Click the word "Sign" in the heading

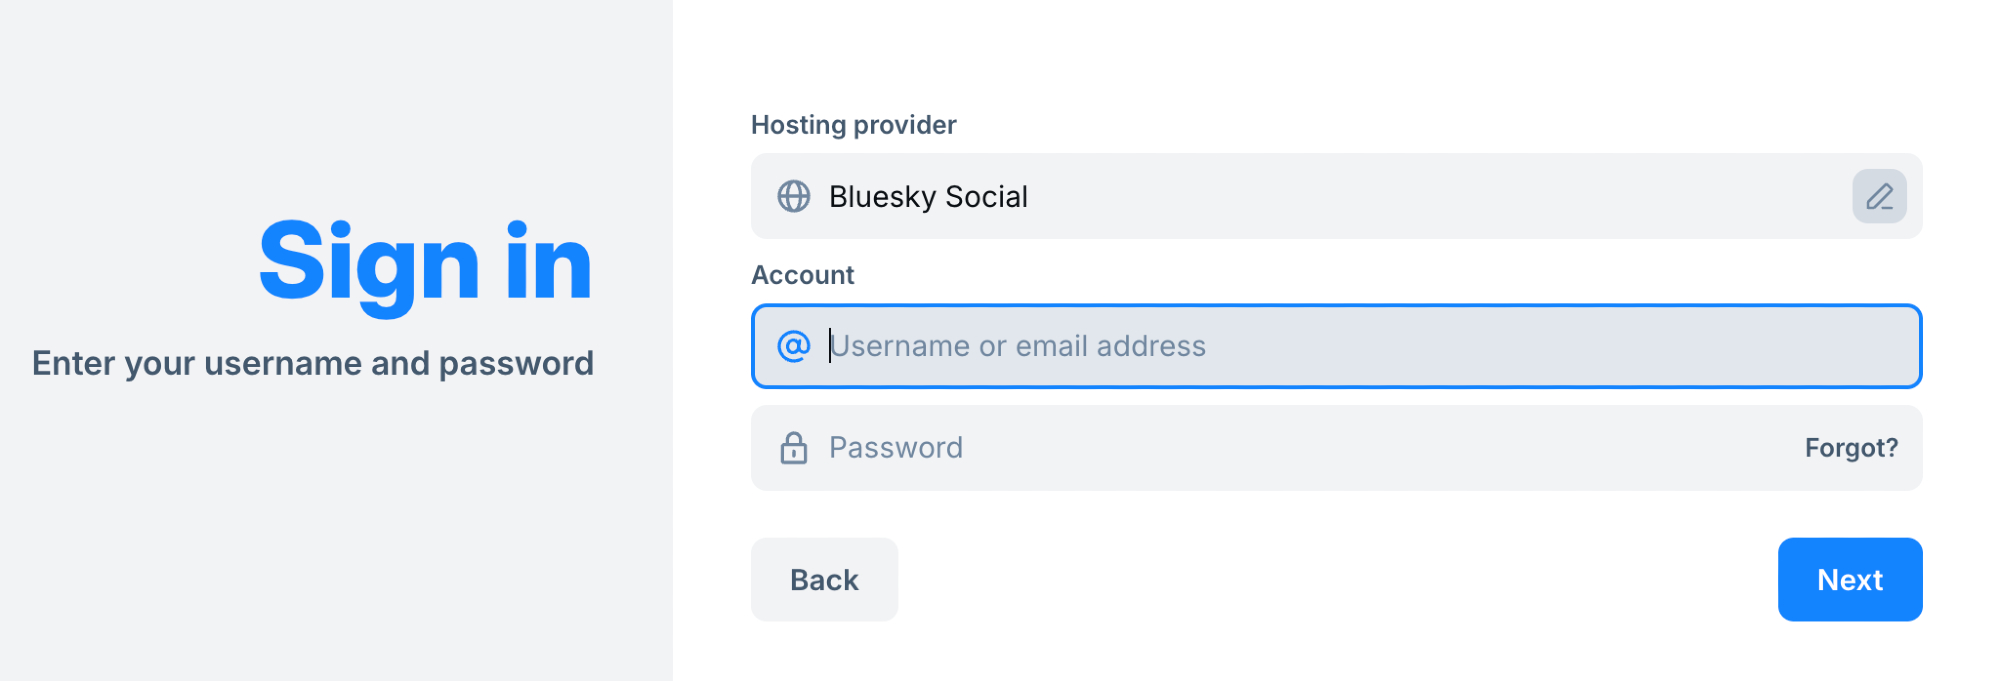click(x=369, y=262)
